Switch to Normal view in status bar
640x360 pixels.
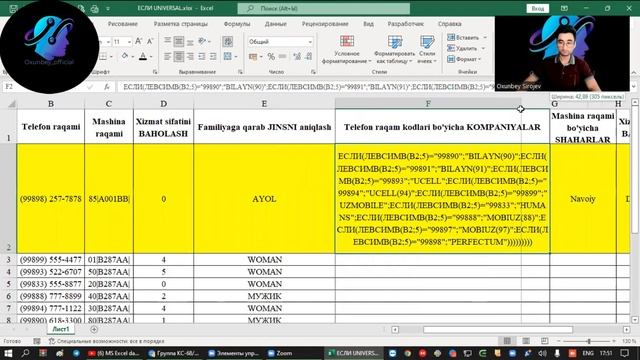click(x=507, y=341)
